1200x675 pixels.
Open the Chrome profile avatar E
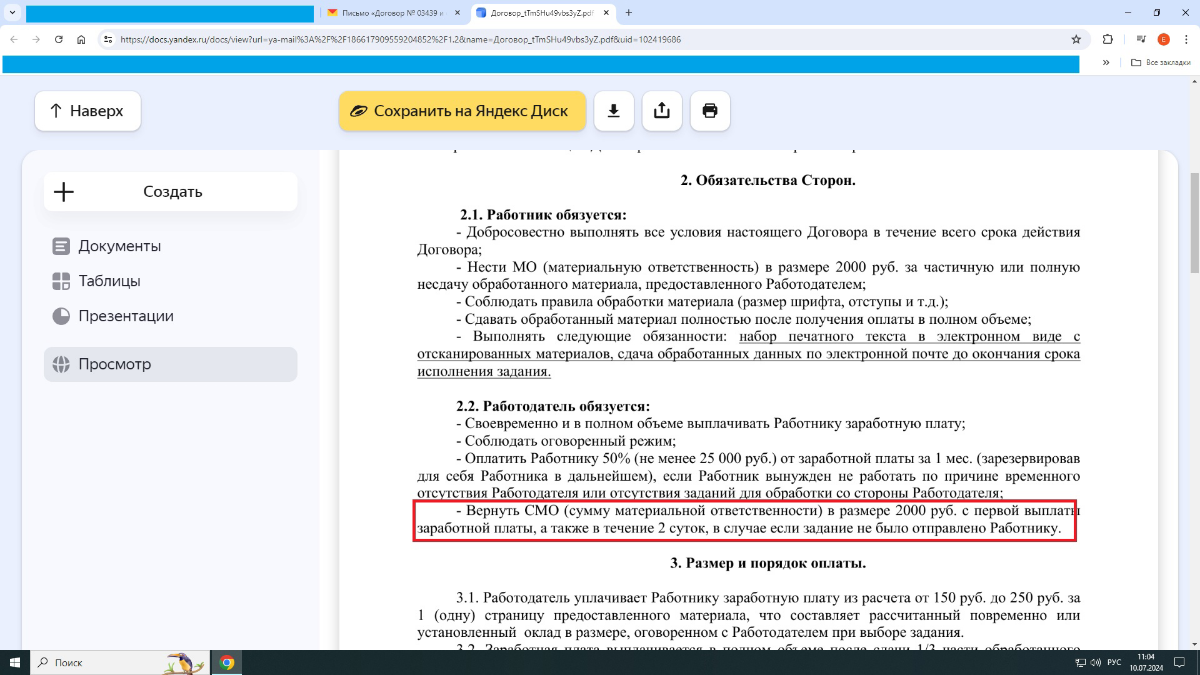coord(1163,39)
